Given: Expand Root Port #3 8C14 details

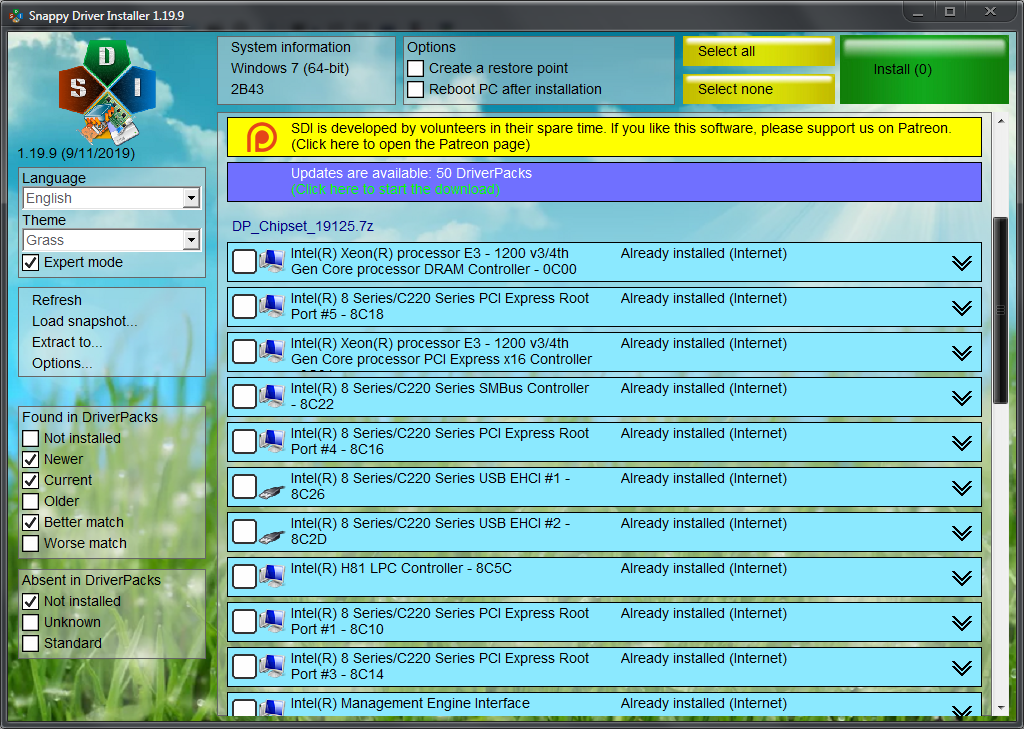Looking at the screenshot, I should [961, 668].
